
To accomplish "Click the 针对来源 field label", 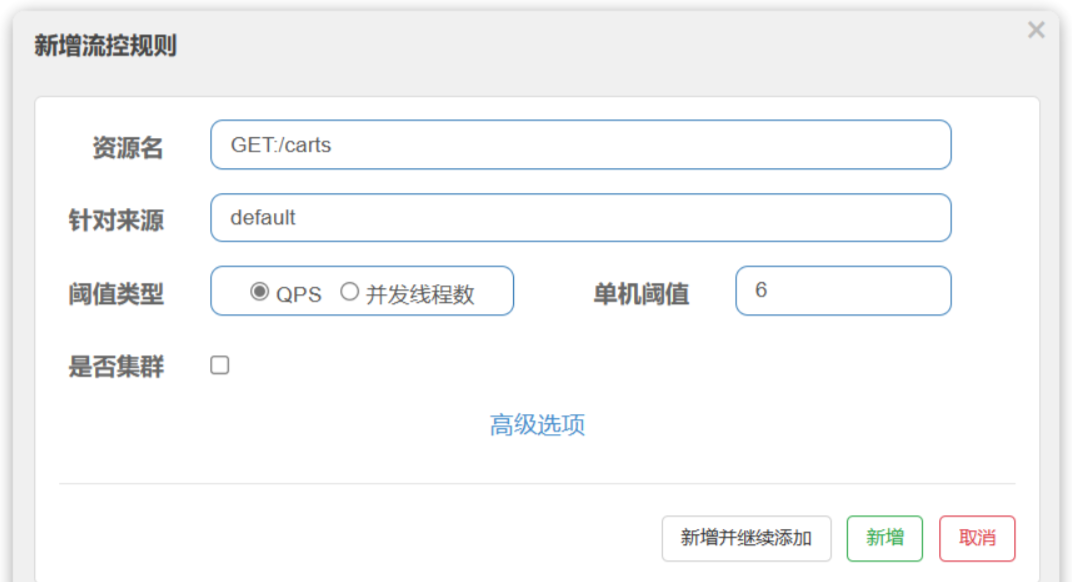I will pyautogui.click(x=115, y=221).
